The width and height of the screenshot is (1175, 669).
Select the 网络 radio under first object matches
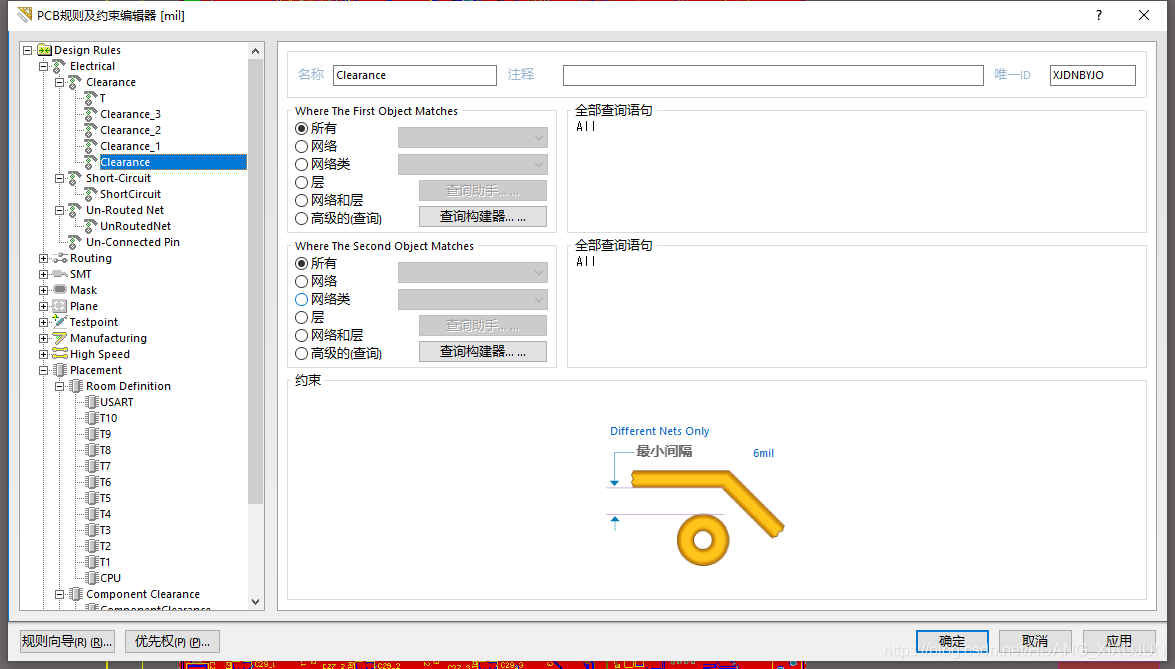tap(302, 145)
